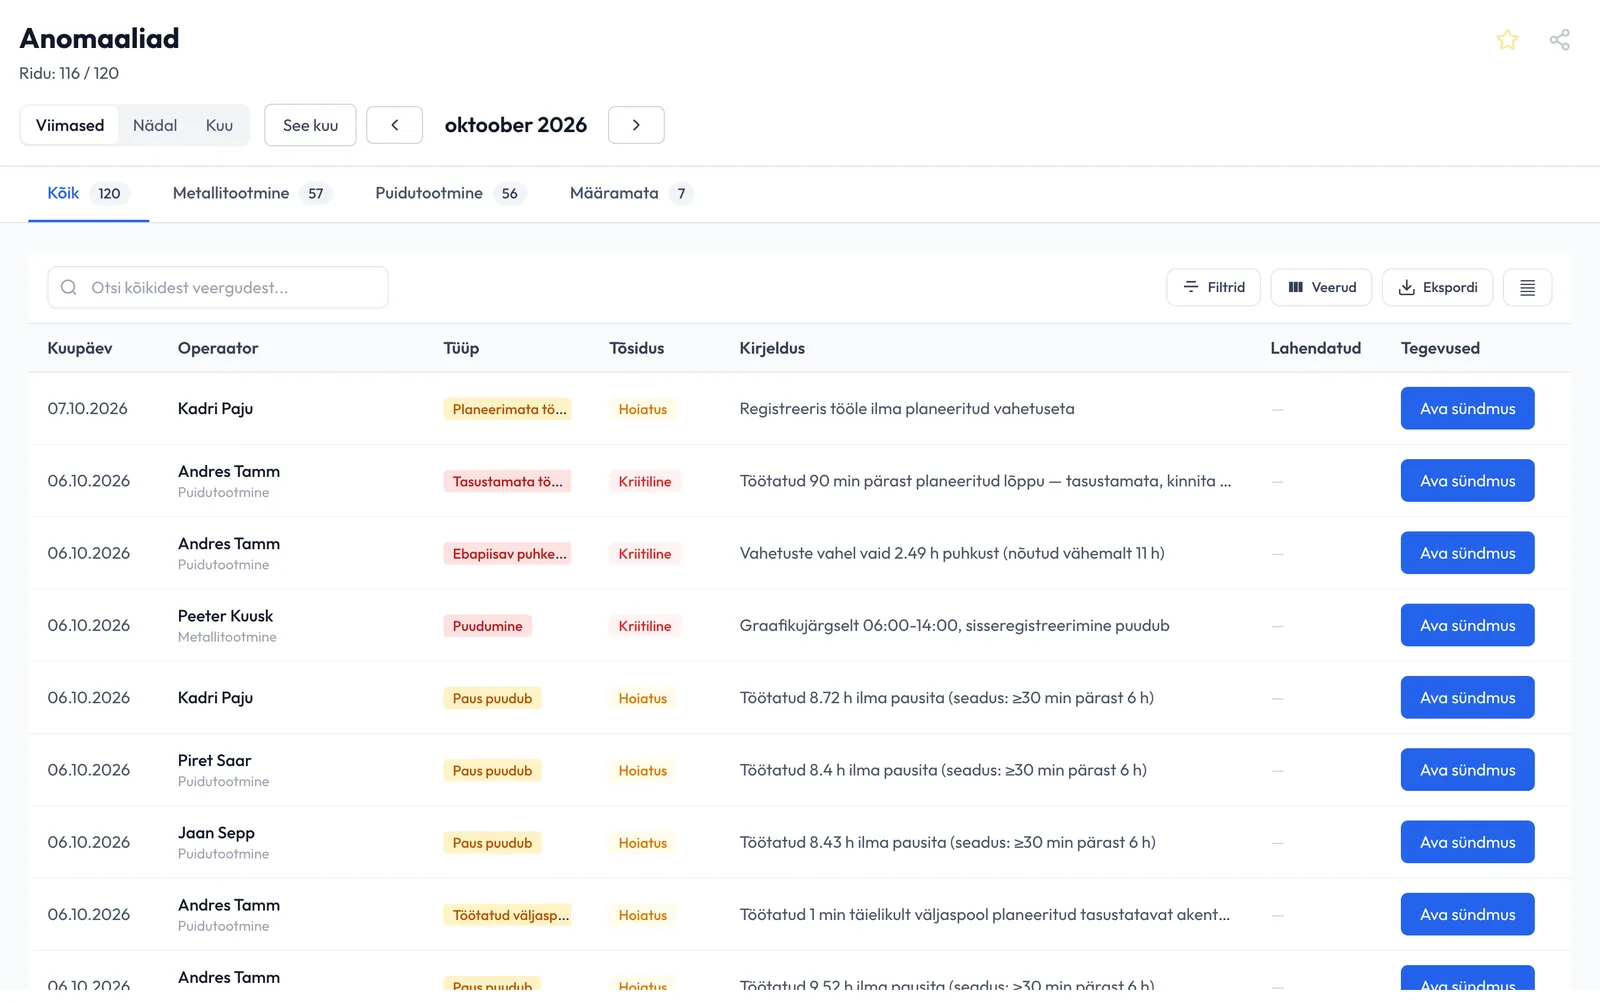Open event for Ebapiisav puhke... row

pyautogui.click(x=1467, y=553)
